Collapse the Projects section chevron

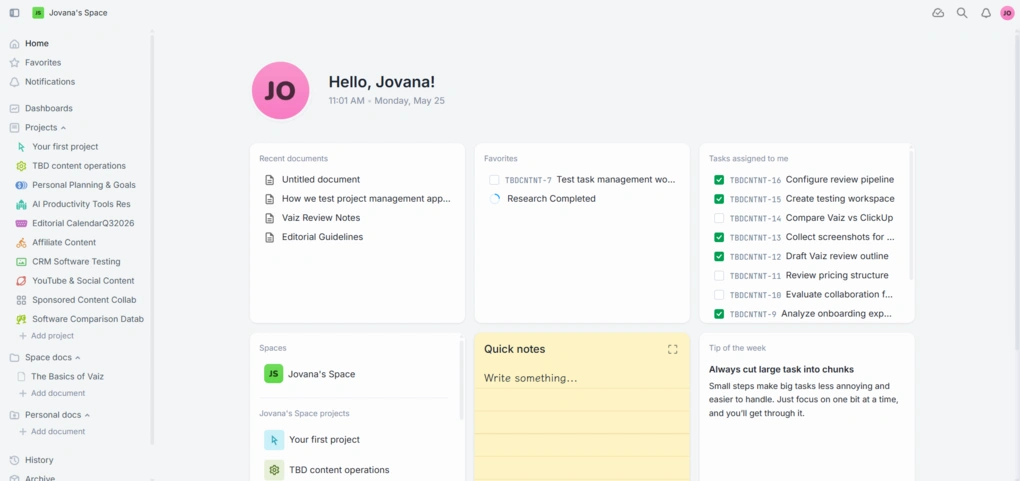pyautogui.click(x=63, y=128)
